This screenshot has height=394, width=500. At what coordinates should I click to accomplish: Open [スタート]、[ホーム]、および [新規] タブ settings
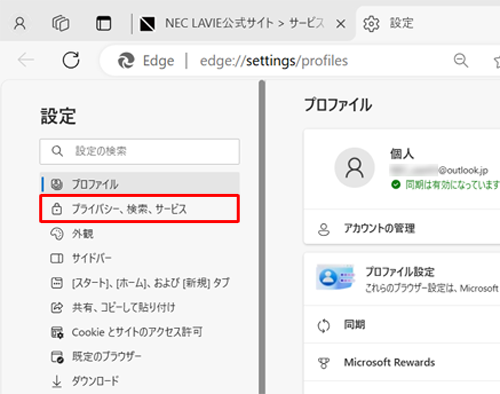[x=139, y=283]
